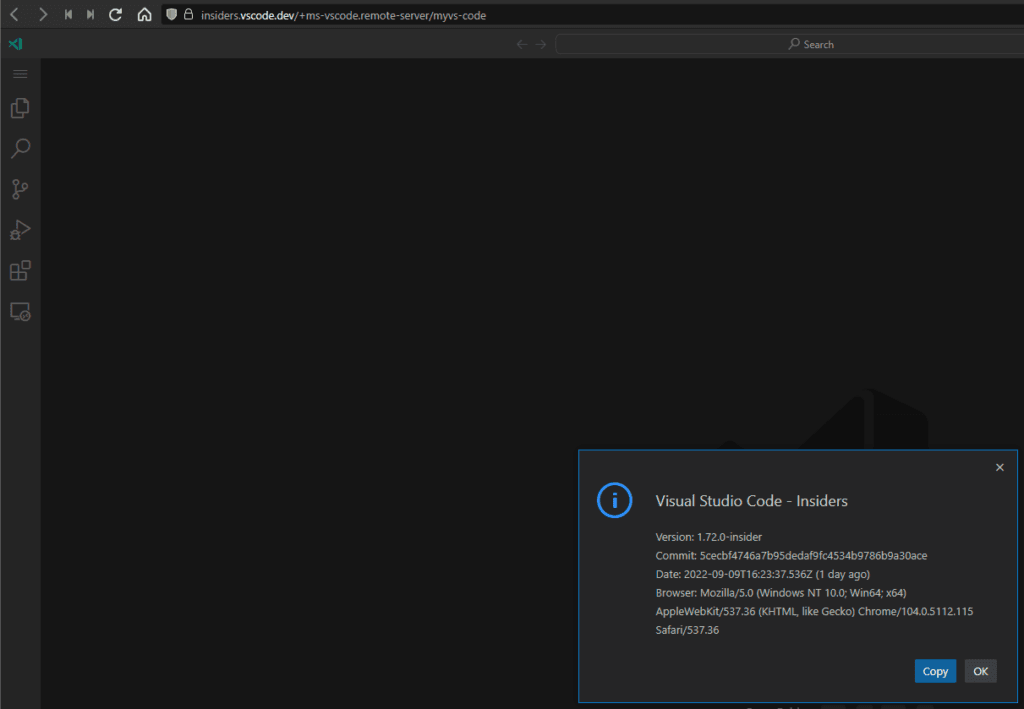Screen dimensions: 1024x709
Task: Click the browser Rewind button
Action: pos(68,14)
